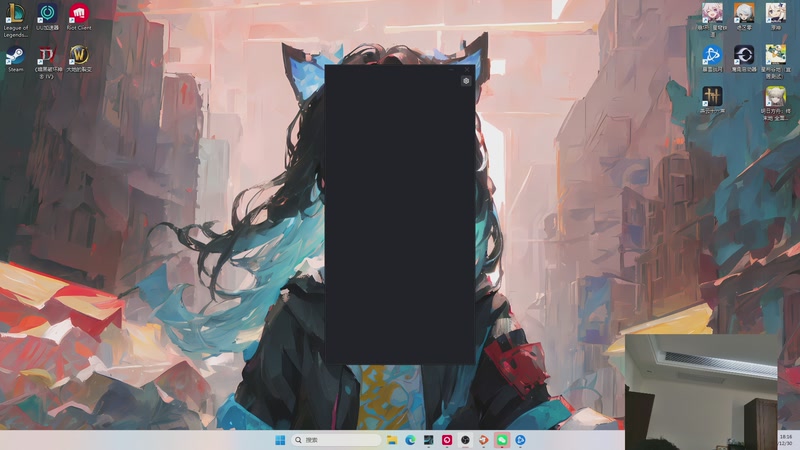Open the white-haired character on orange shortcut
The width and height of the screenshot is (800, 450).
(744, 17)
